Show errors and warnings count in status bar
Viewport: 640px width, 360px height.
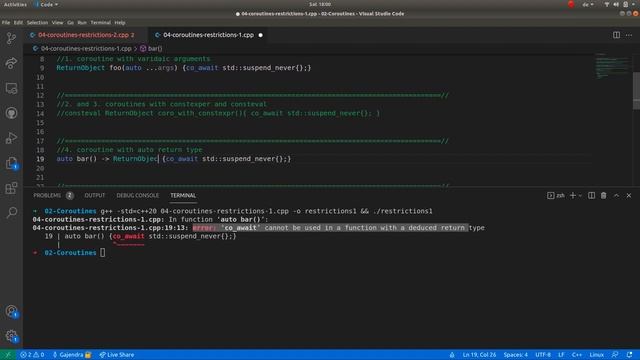[32, 355]
